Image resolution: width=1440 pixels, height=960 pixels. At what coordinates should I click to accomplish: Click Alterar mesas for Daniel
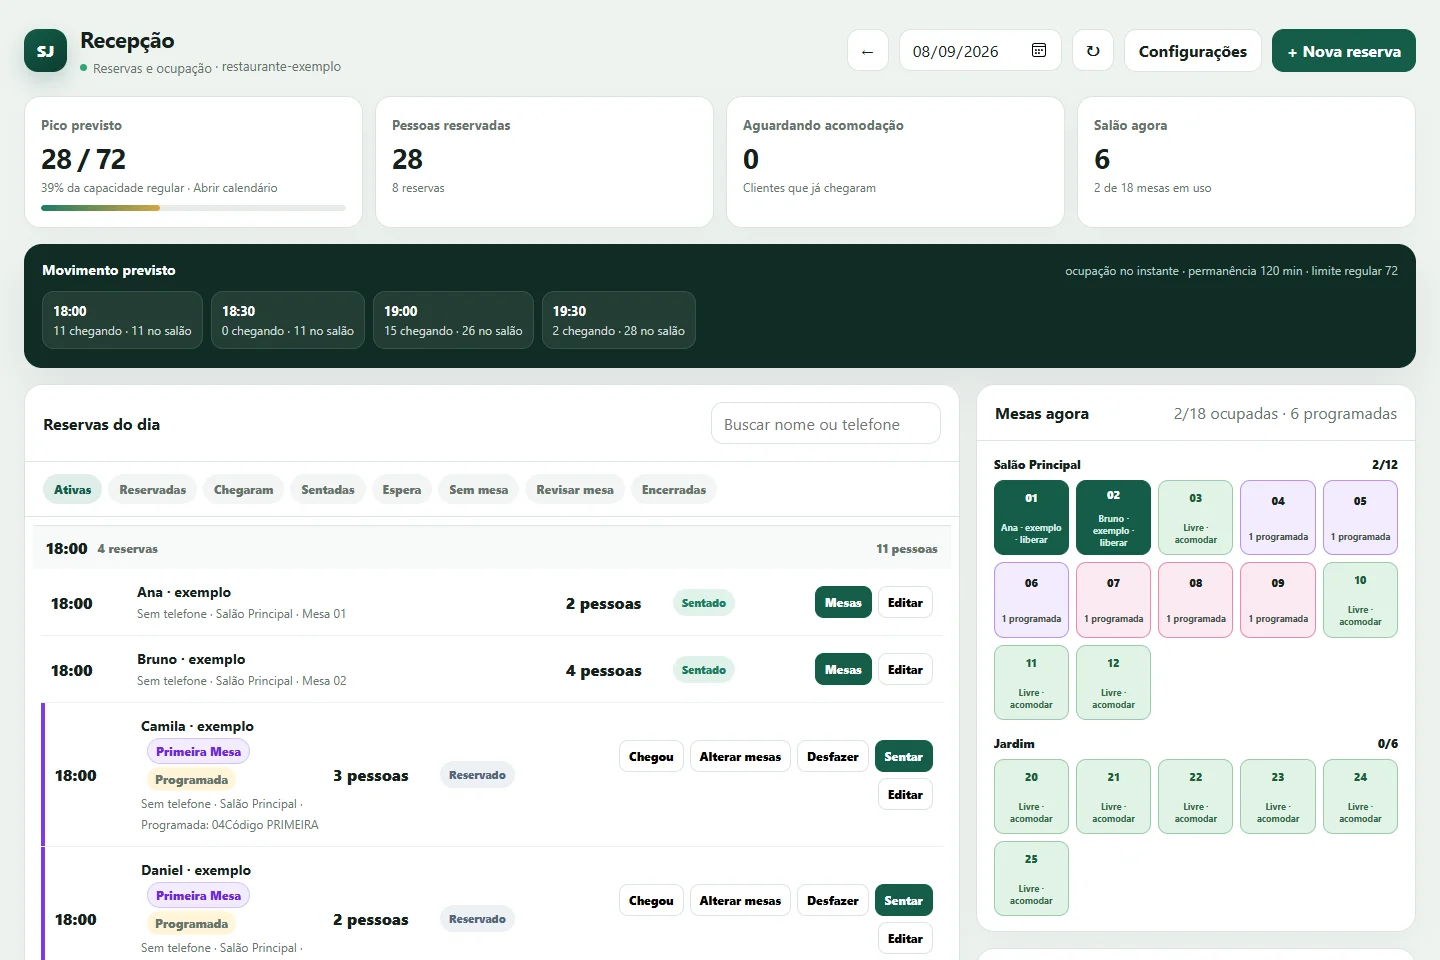[740, 901]
